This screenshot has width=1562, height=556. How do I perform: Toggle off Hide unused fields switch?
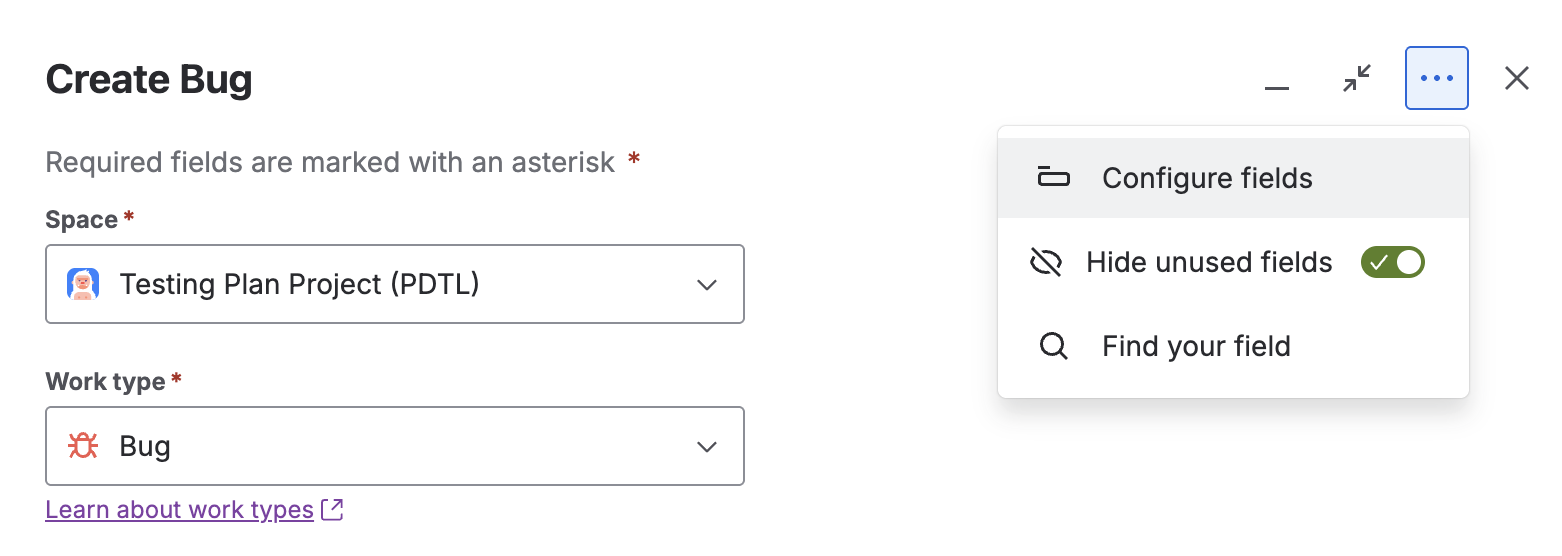(x=1392, y=263)
